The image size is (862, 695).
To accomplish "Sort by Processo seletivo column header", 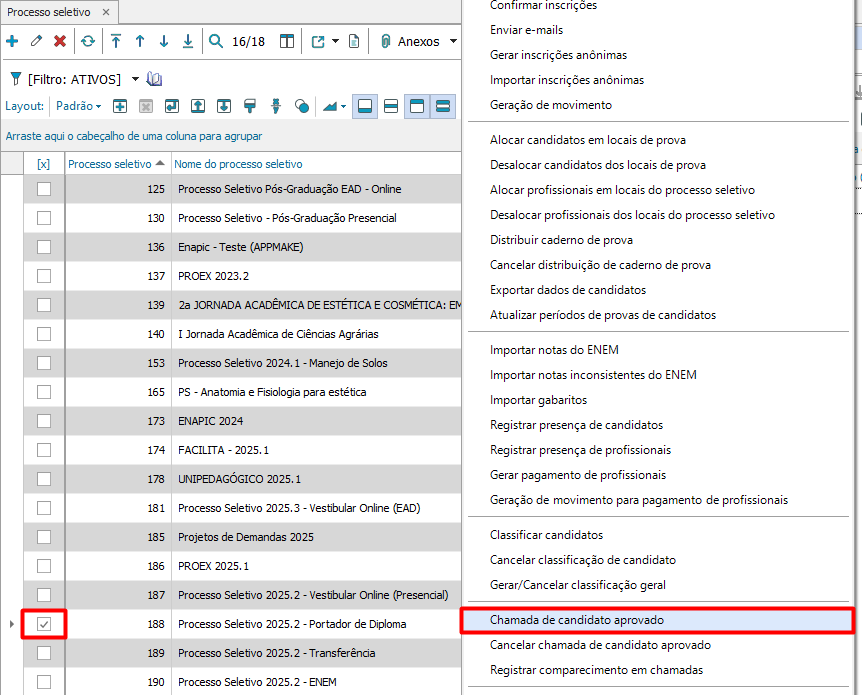I will coord(110,164).
